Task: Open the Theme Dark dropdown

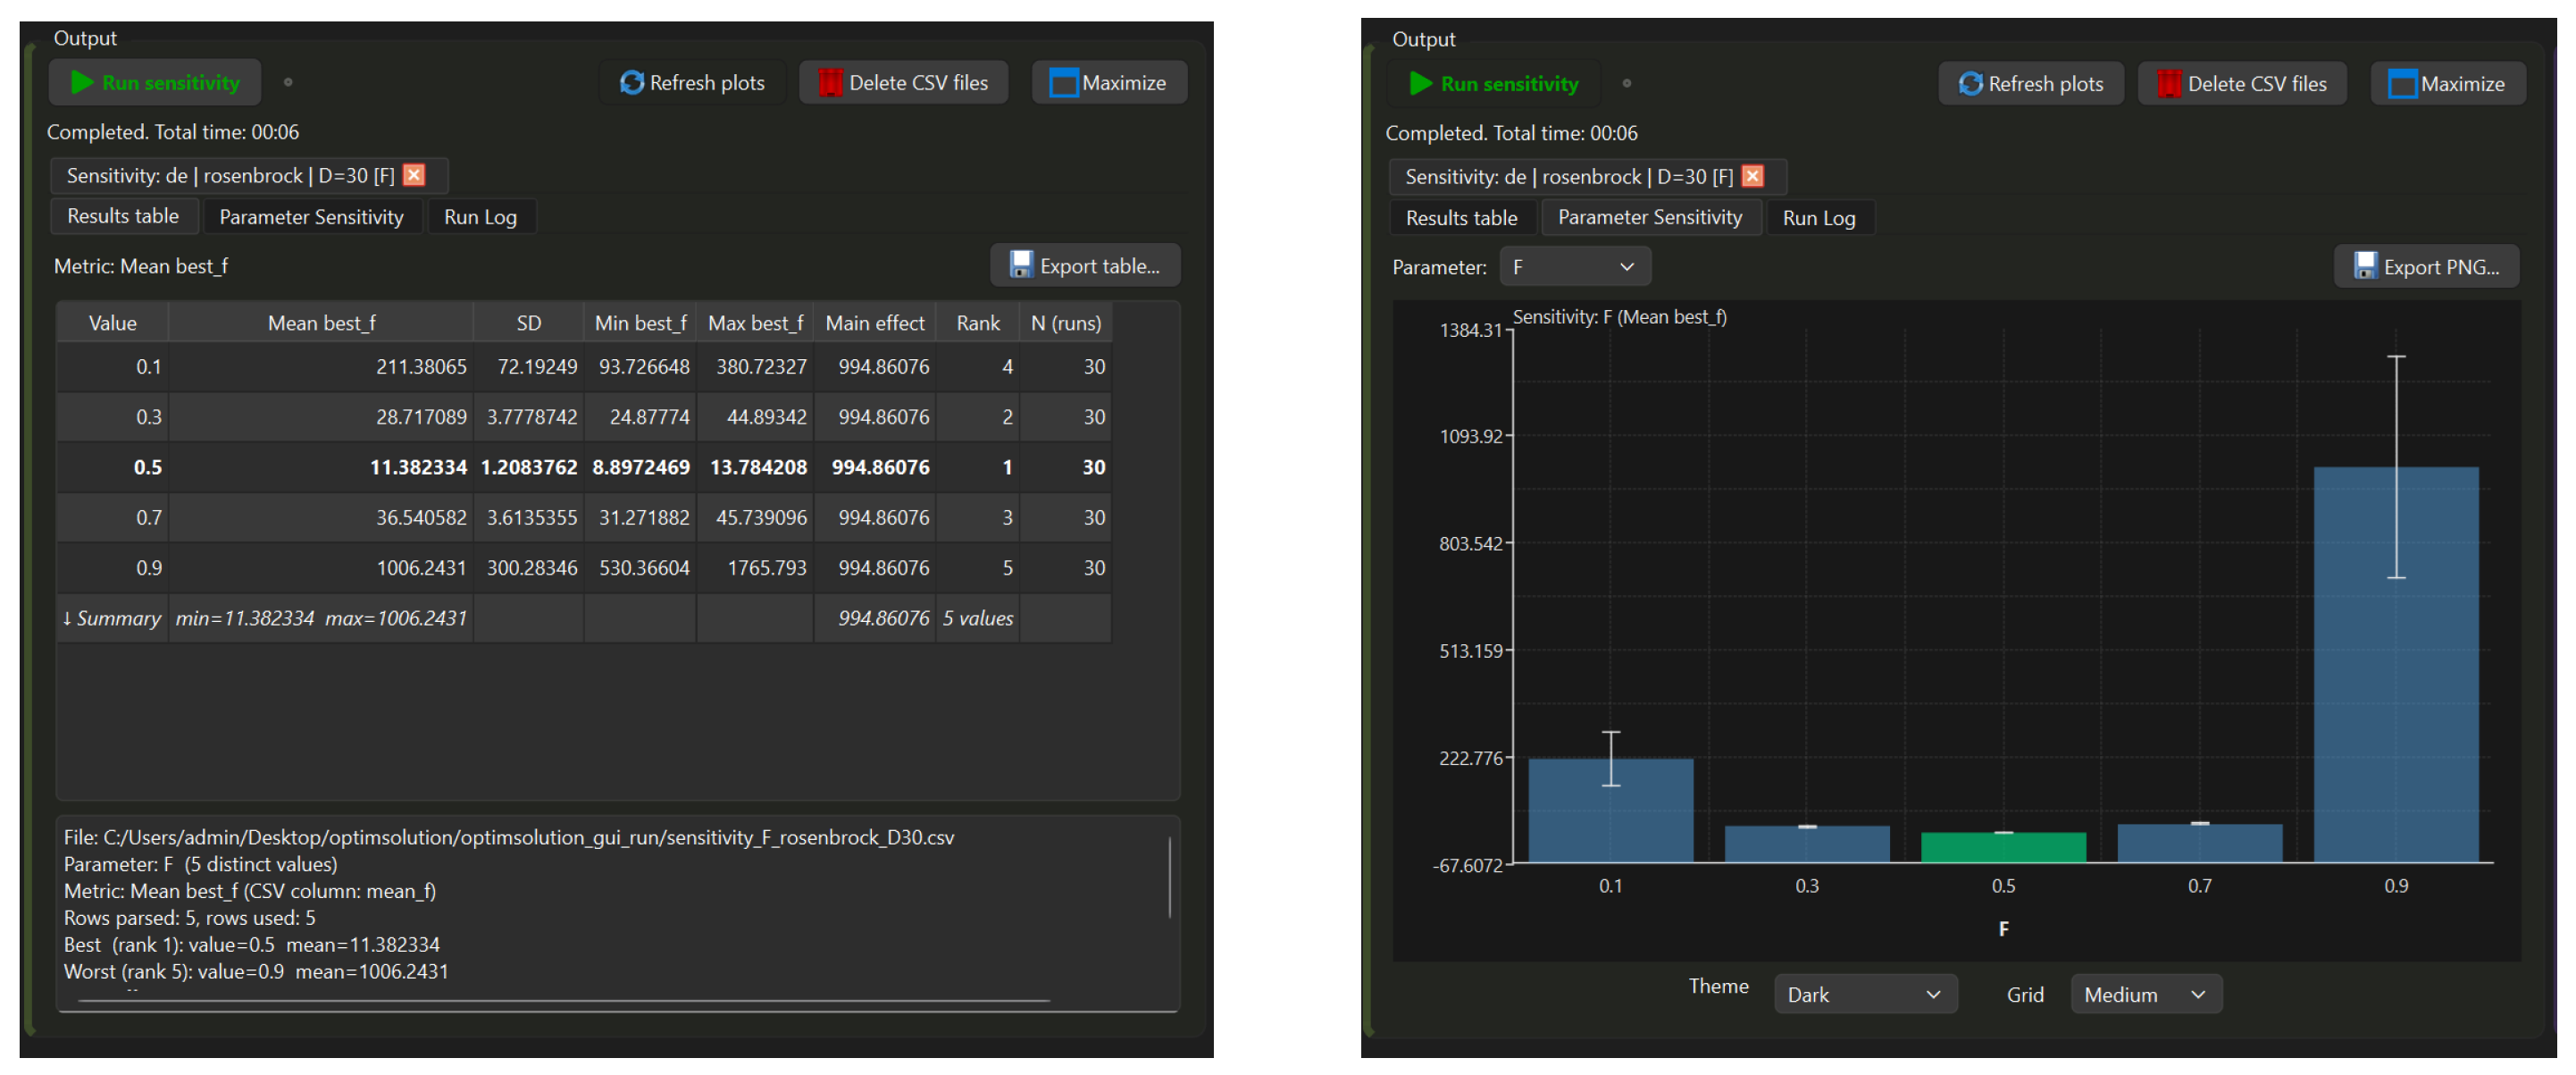Action: tap(1865, 994)
